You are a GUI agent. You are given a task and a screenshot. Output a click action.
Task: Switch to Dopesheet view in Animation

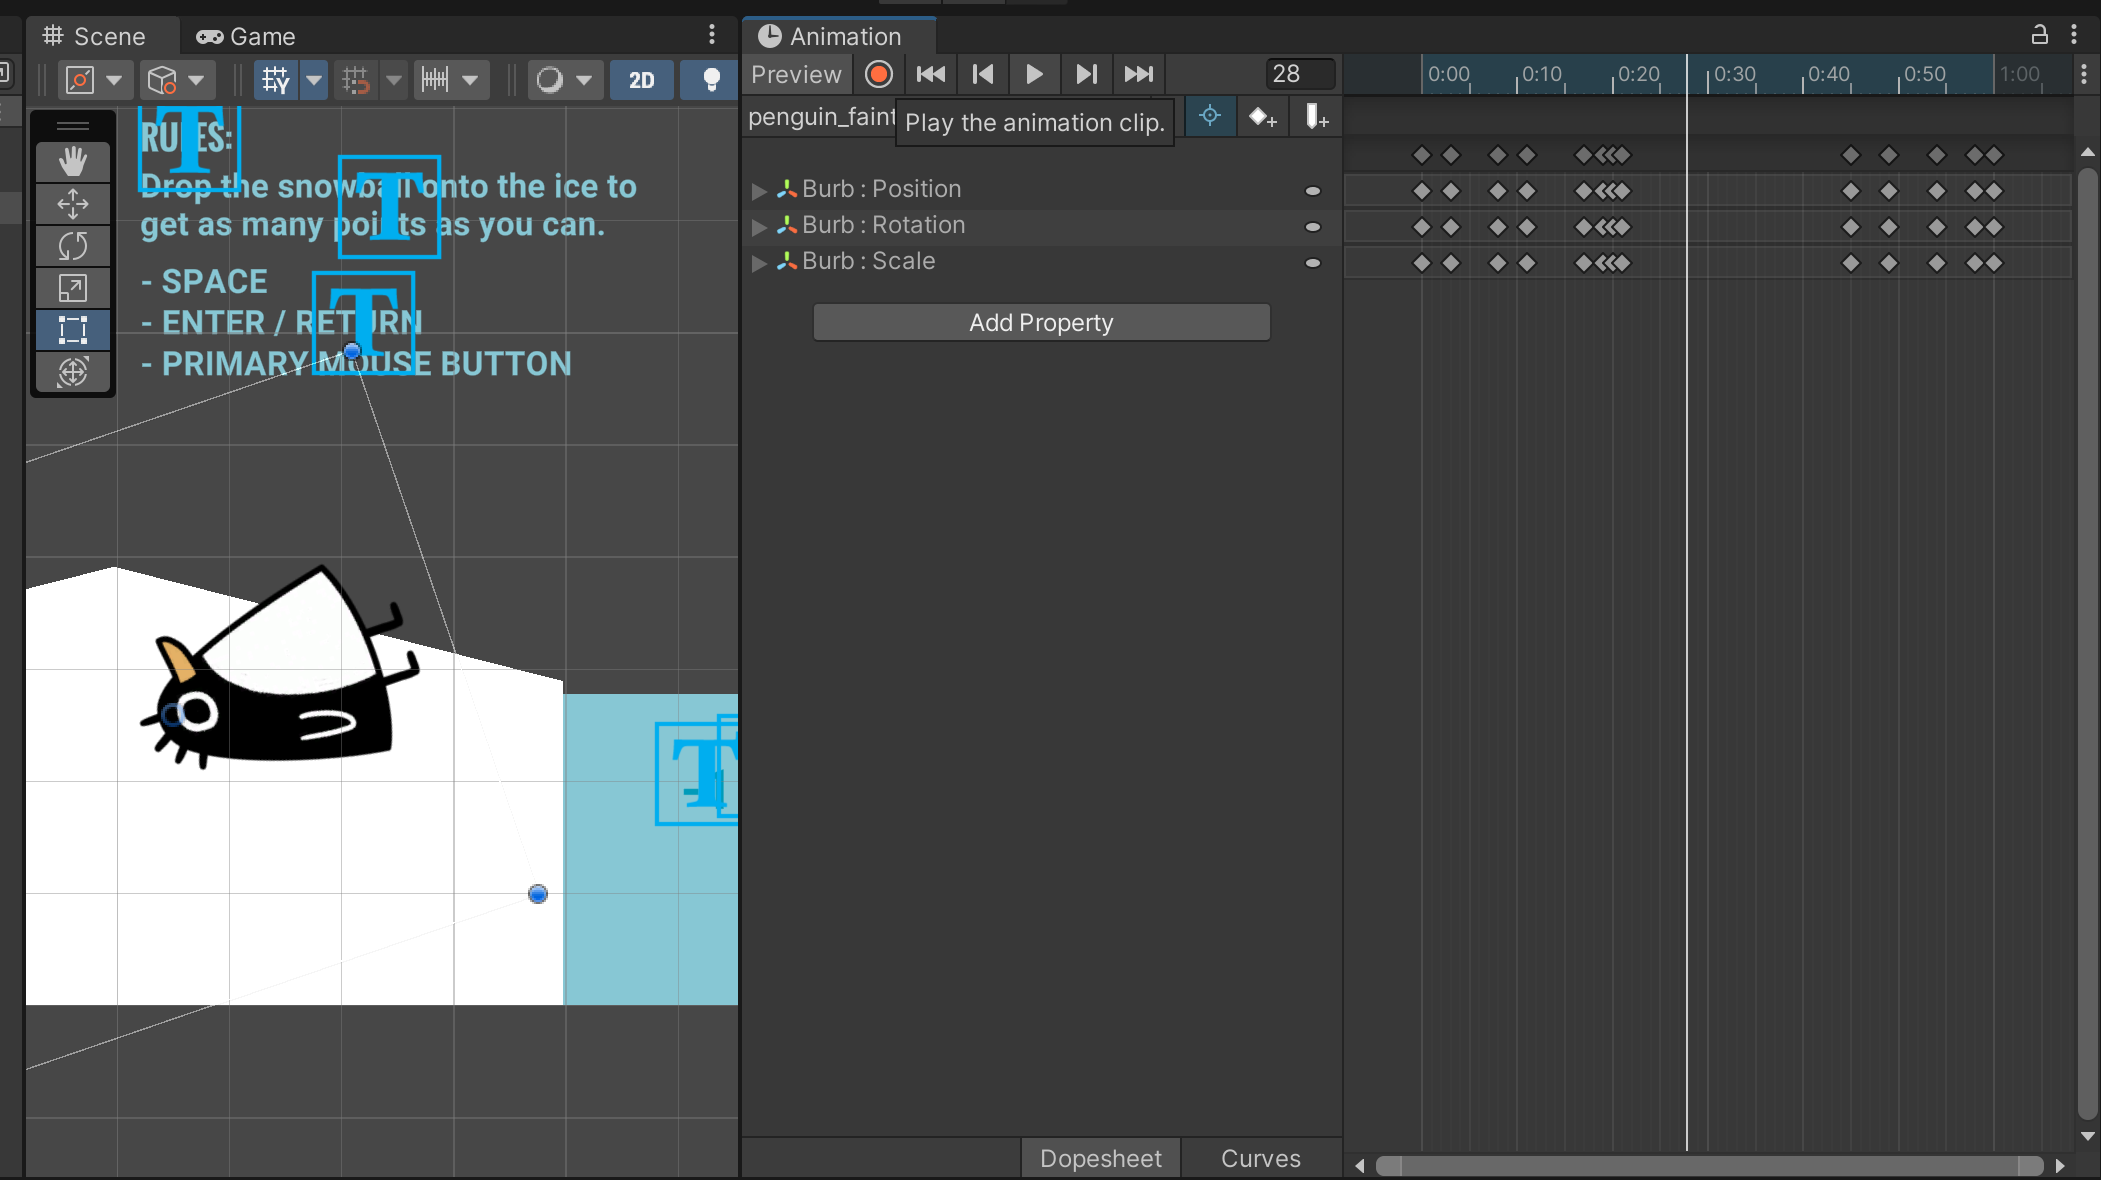click(x=1100, y=1157)
